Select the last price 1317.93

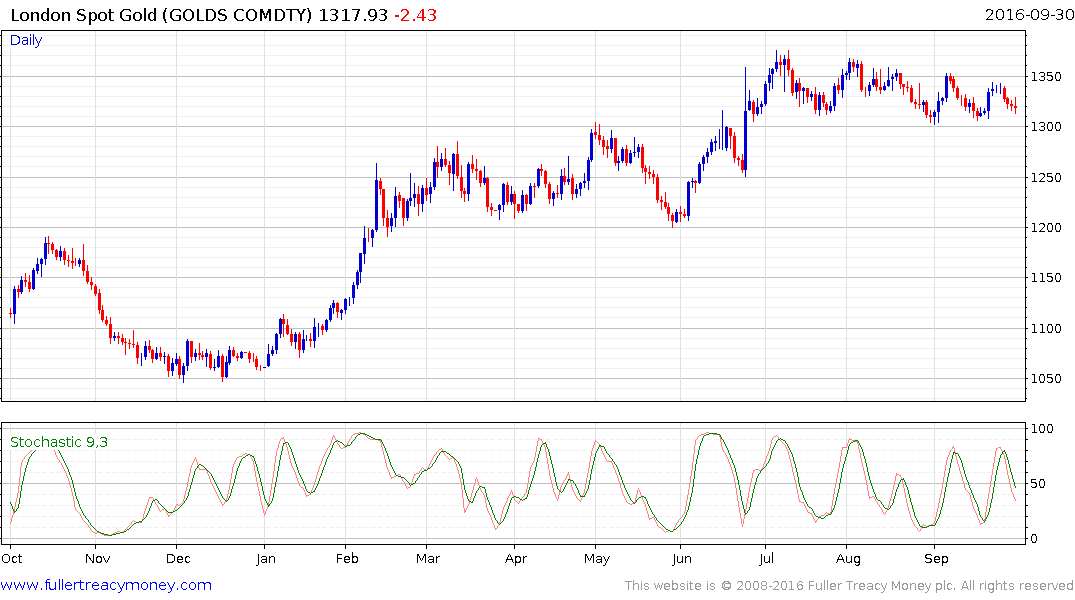(353, 14)
